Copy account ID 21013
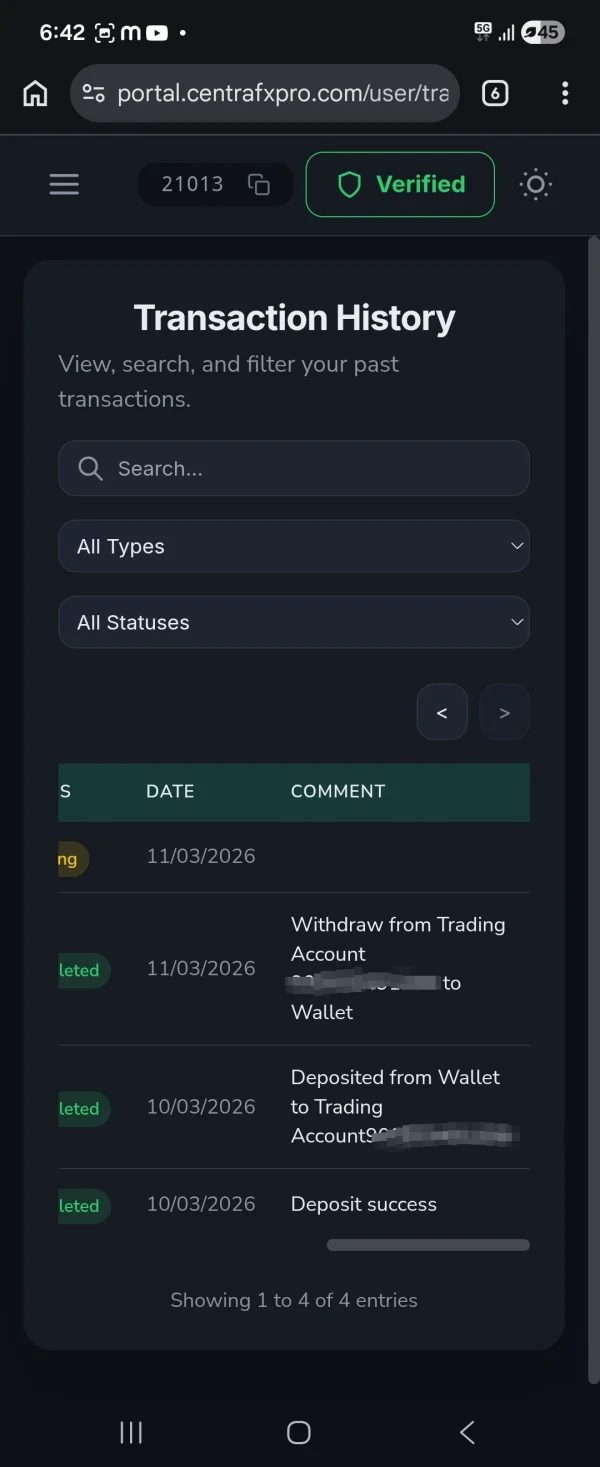The image size is (600, 1467). pos(259,185)
